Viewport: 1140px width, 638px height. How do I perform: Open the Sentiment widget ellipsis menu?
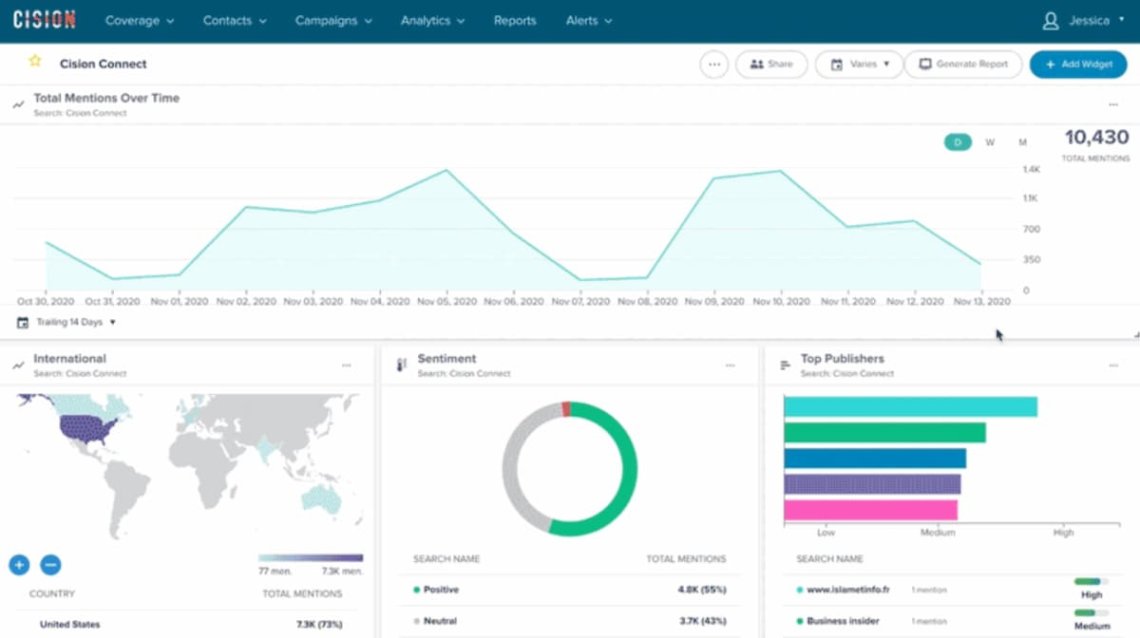pyautogui.click(x=730, y=365)
